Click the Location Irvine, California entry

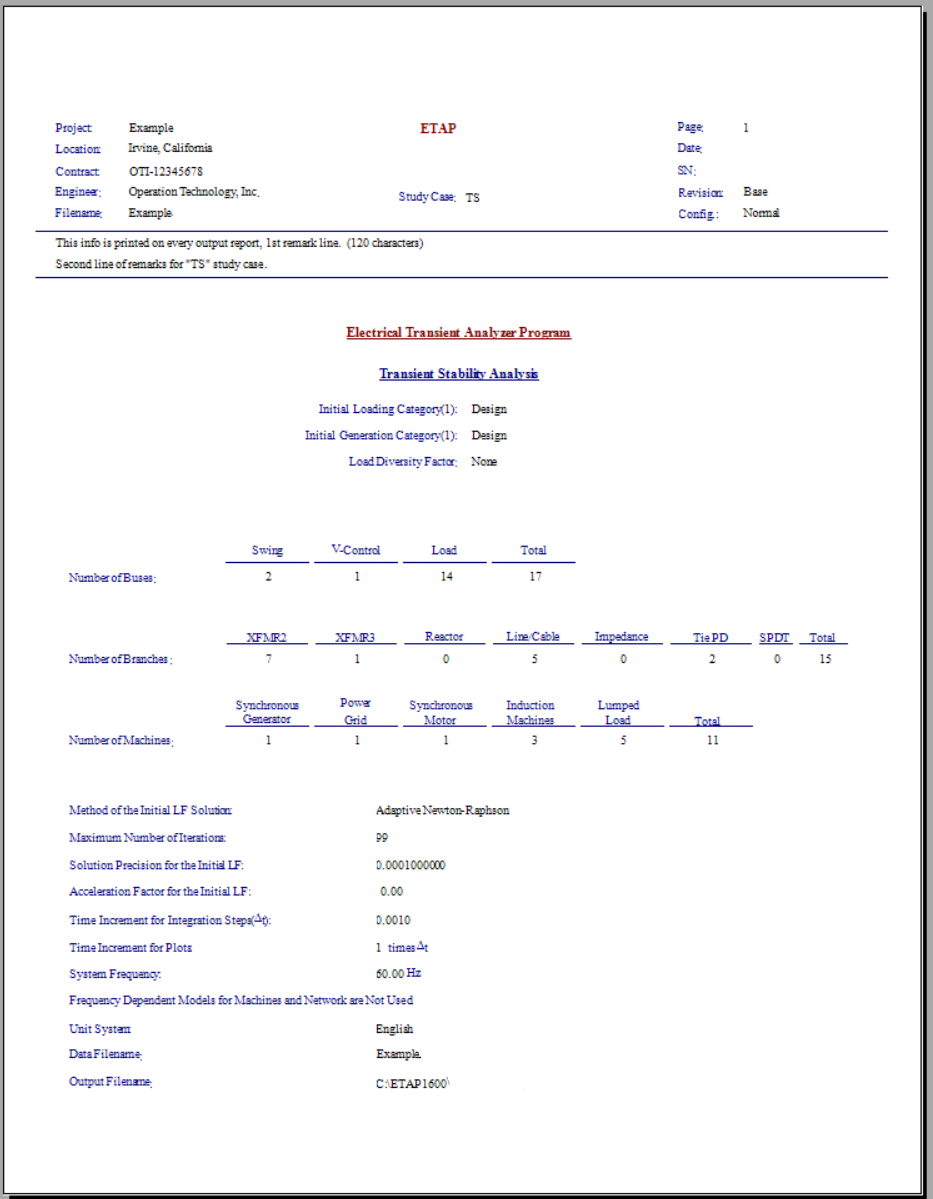pyautogui.click(x=170, y=148)
